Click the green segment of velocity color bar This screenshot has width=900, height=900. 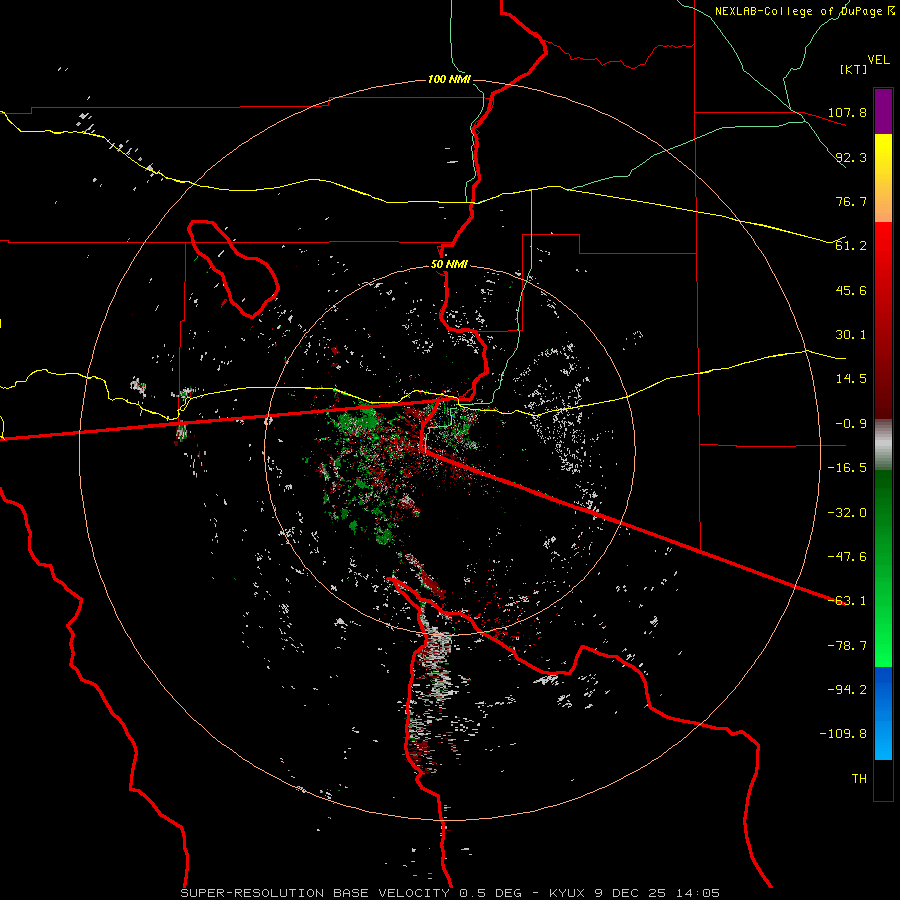tap(883, 568)
